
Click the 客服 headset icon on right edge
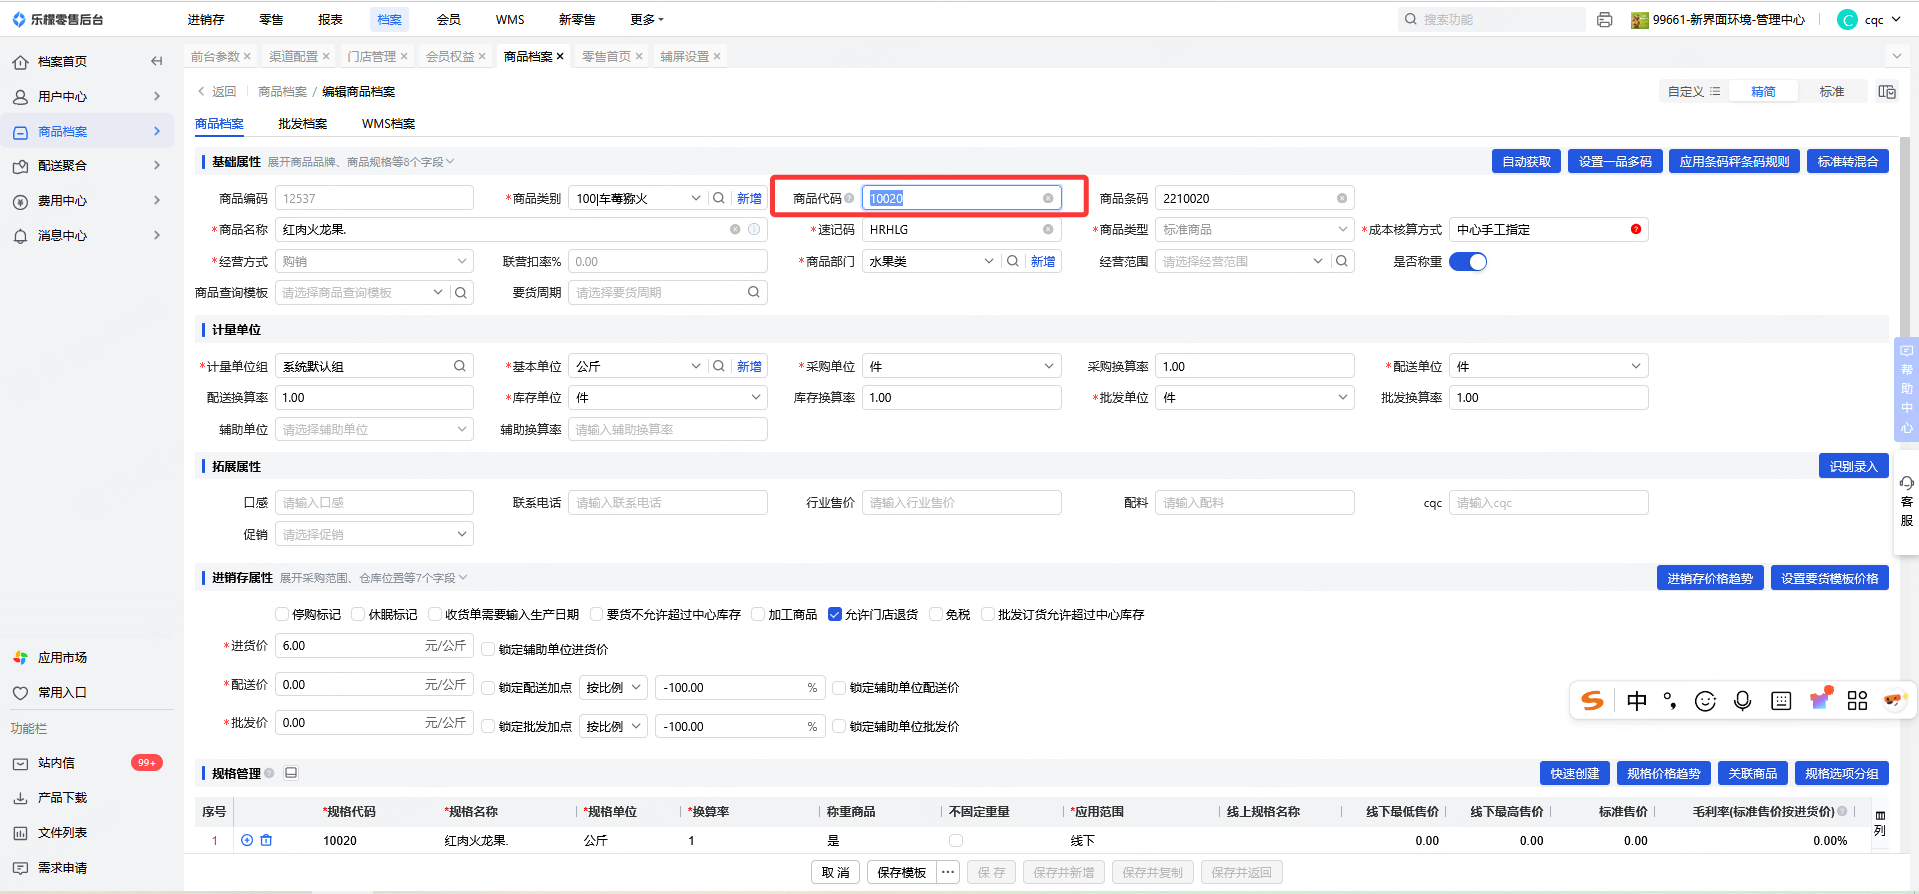tap(1907, 483)
